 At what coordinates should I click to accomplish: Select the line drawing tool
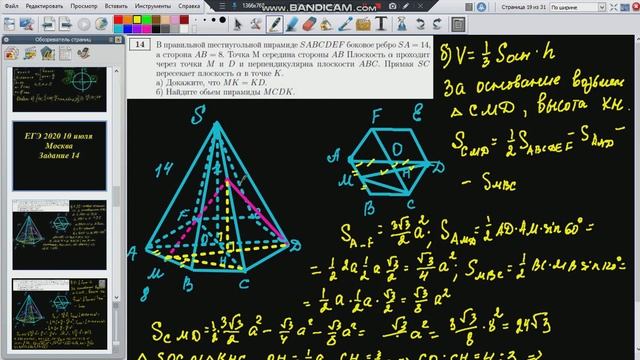[345, 24]
